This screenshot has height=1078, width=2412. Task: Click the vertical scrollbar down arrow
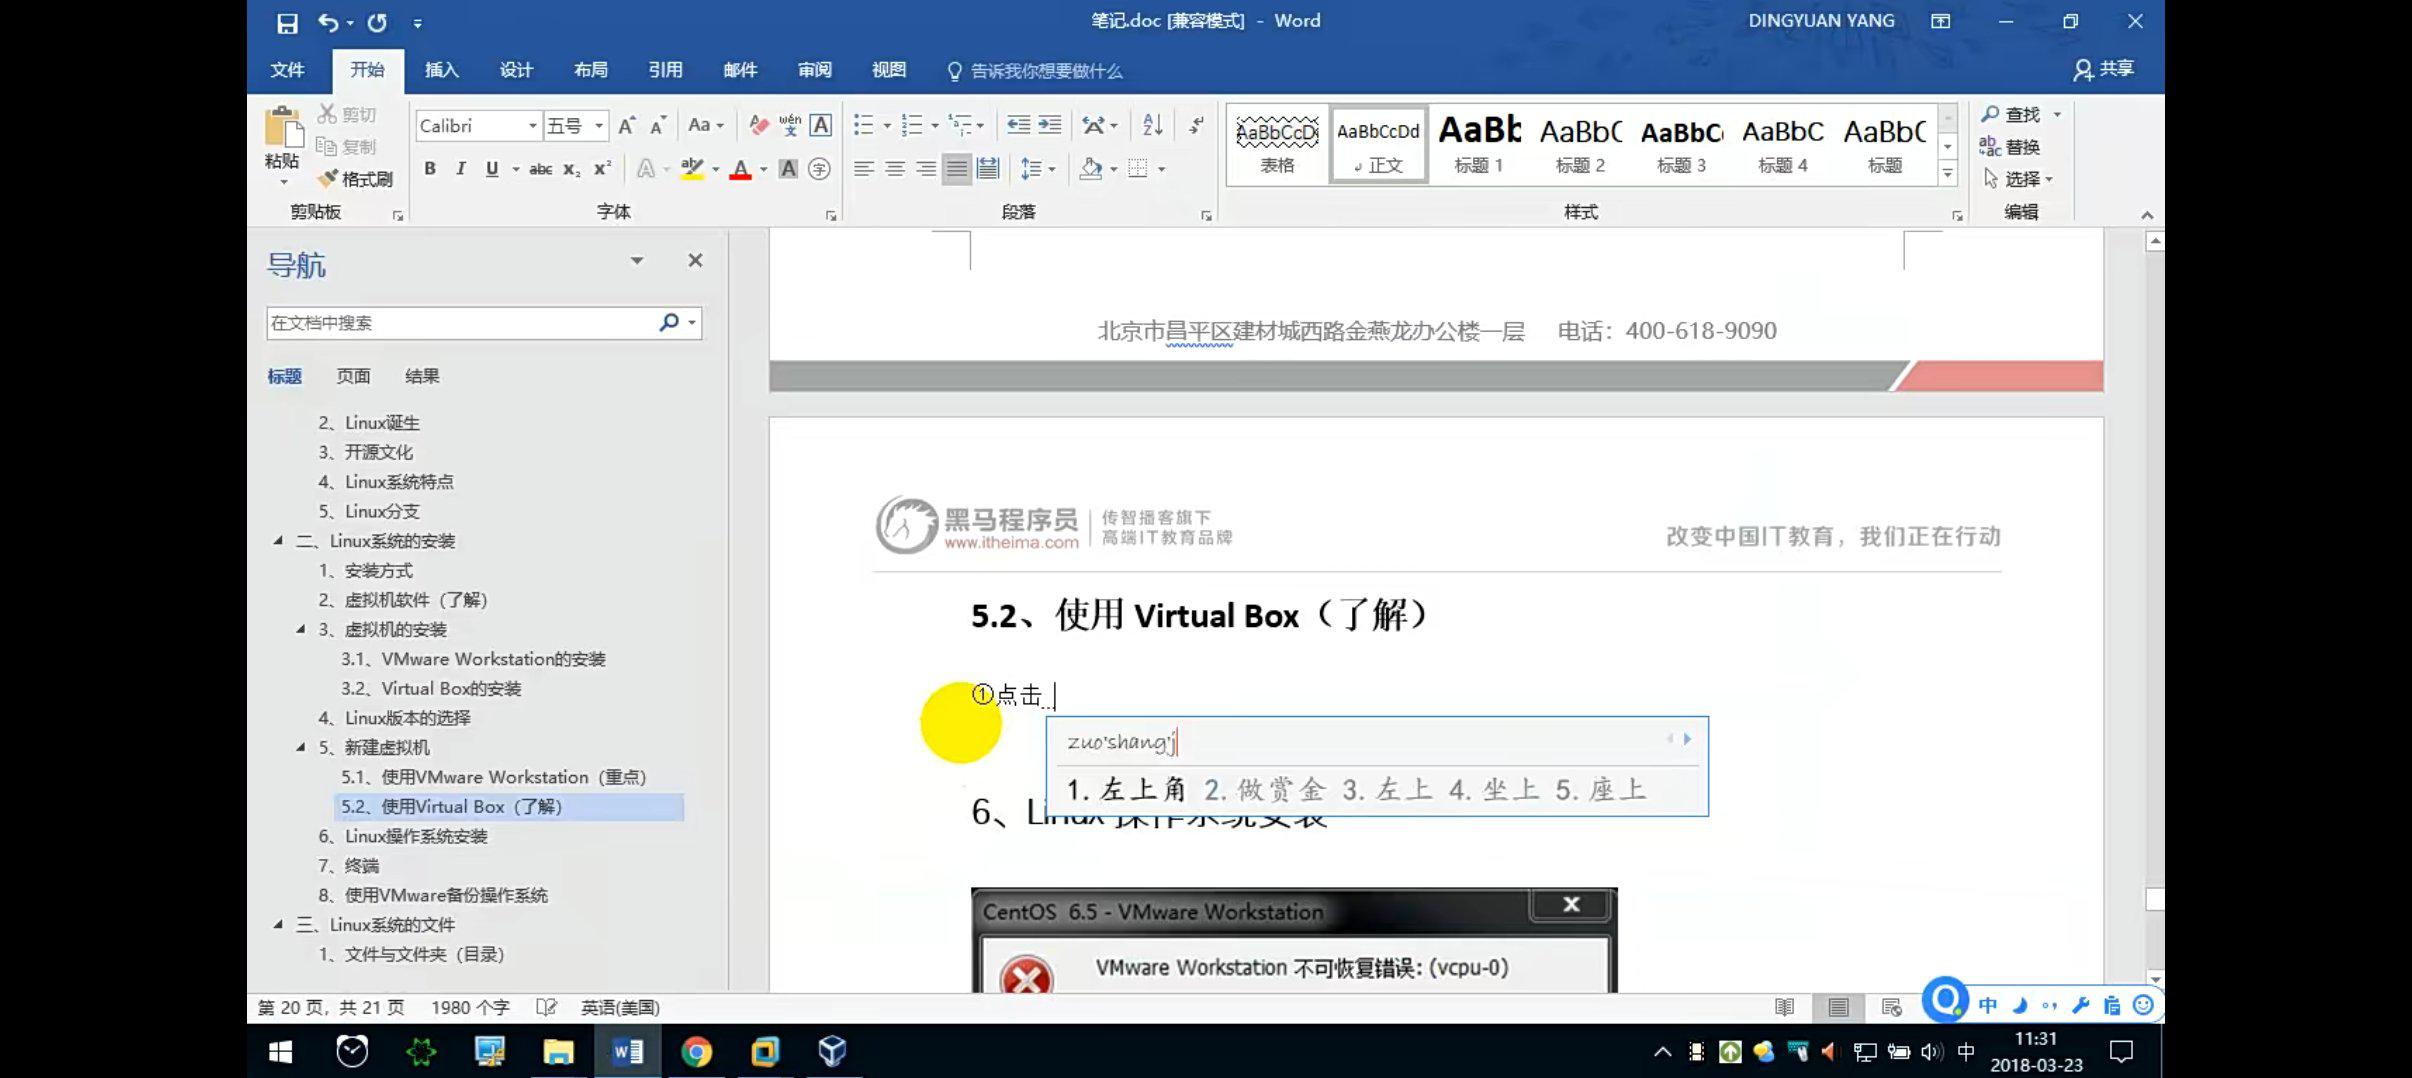(2155, 980)
